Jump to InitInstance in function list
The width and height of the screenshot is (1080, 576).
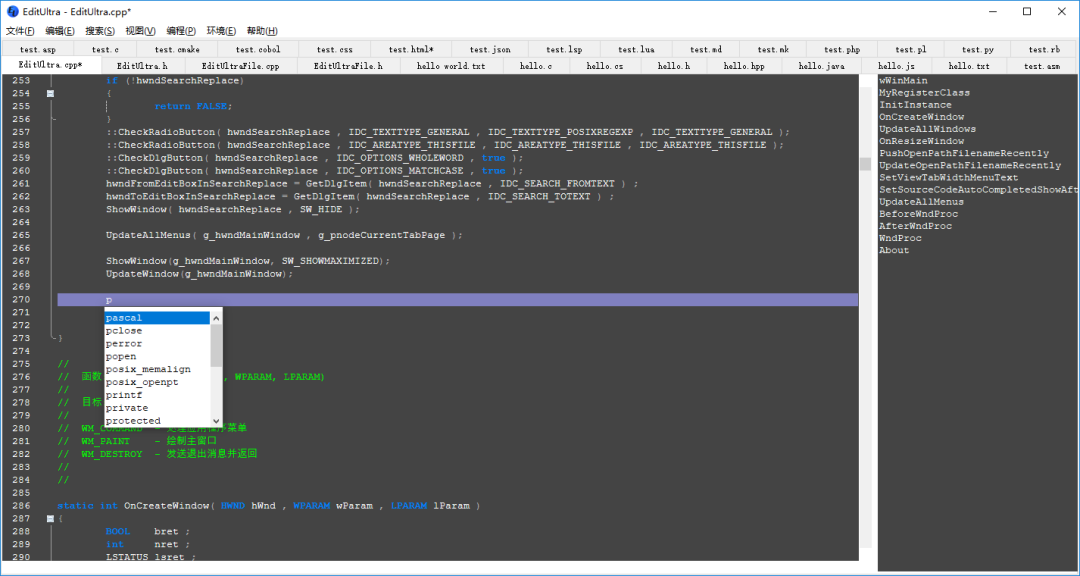(915, 105)
